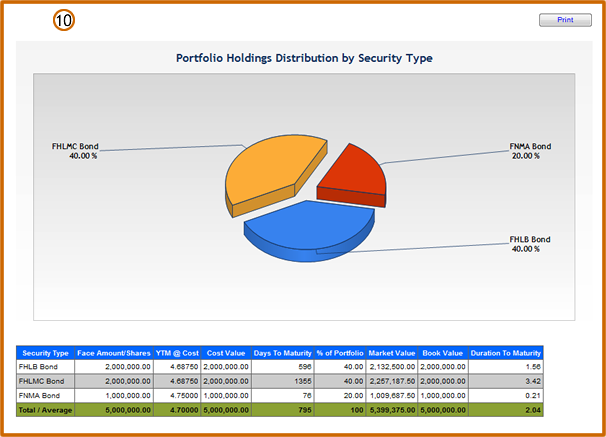Image resolution: width=606 pixels, height=437 pixels.
Task: Click average YTM value 4.70000
Action: tap(177, 410)
